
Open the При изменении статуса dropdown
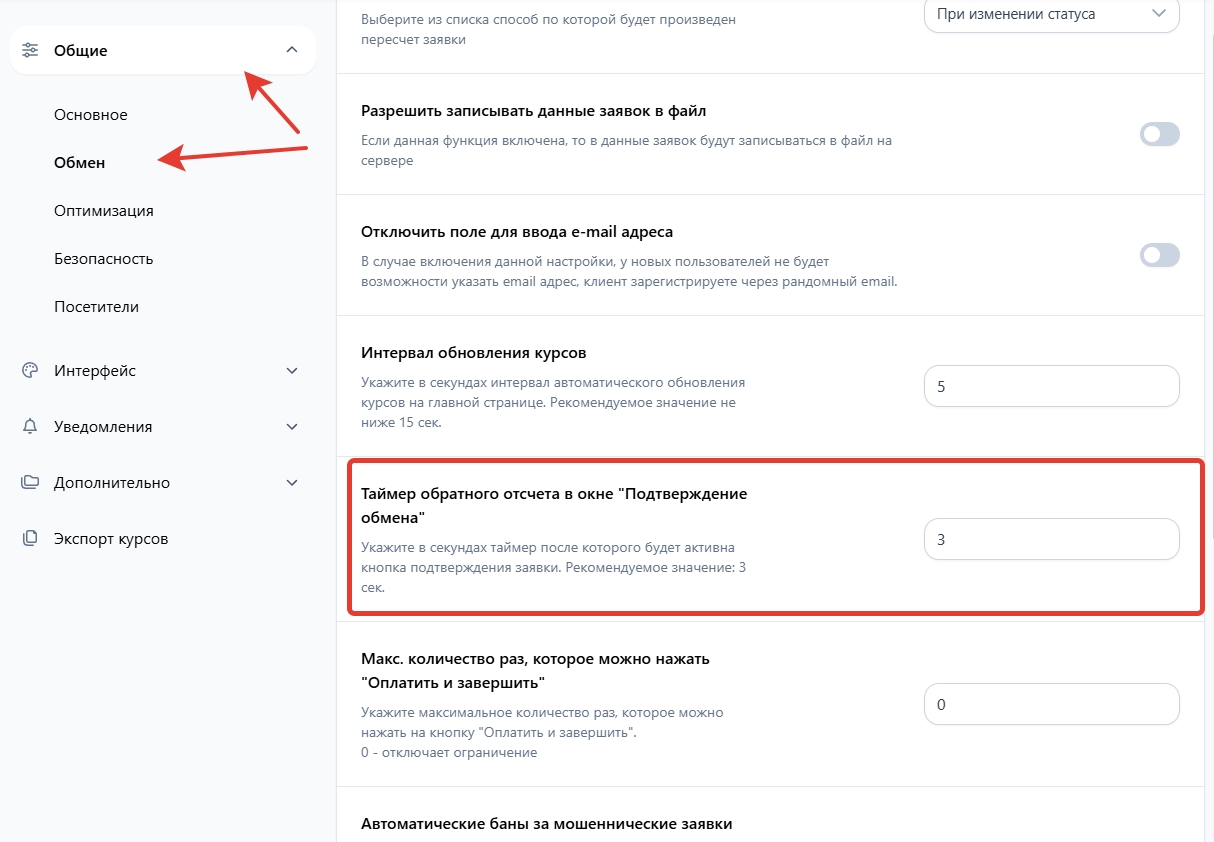(x=1051, y=14)
